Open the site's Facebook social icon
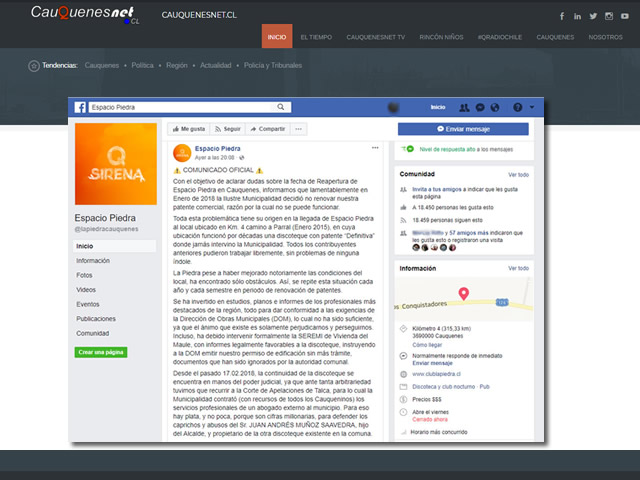This screenshot has width=640, height=480. pos(562,16)
